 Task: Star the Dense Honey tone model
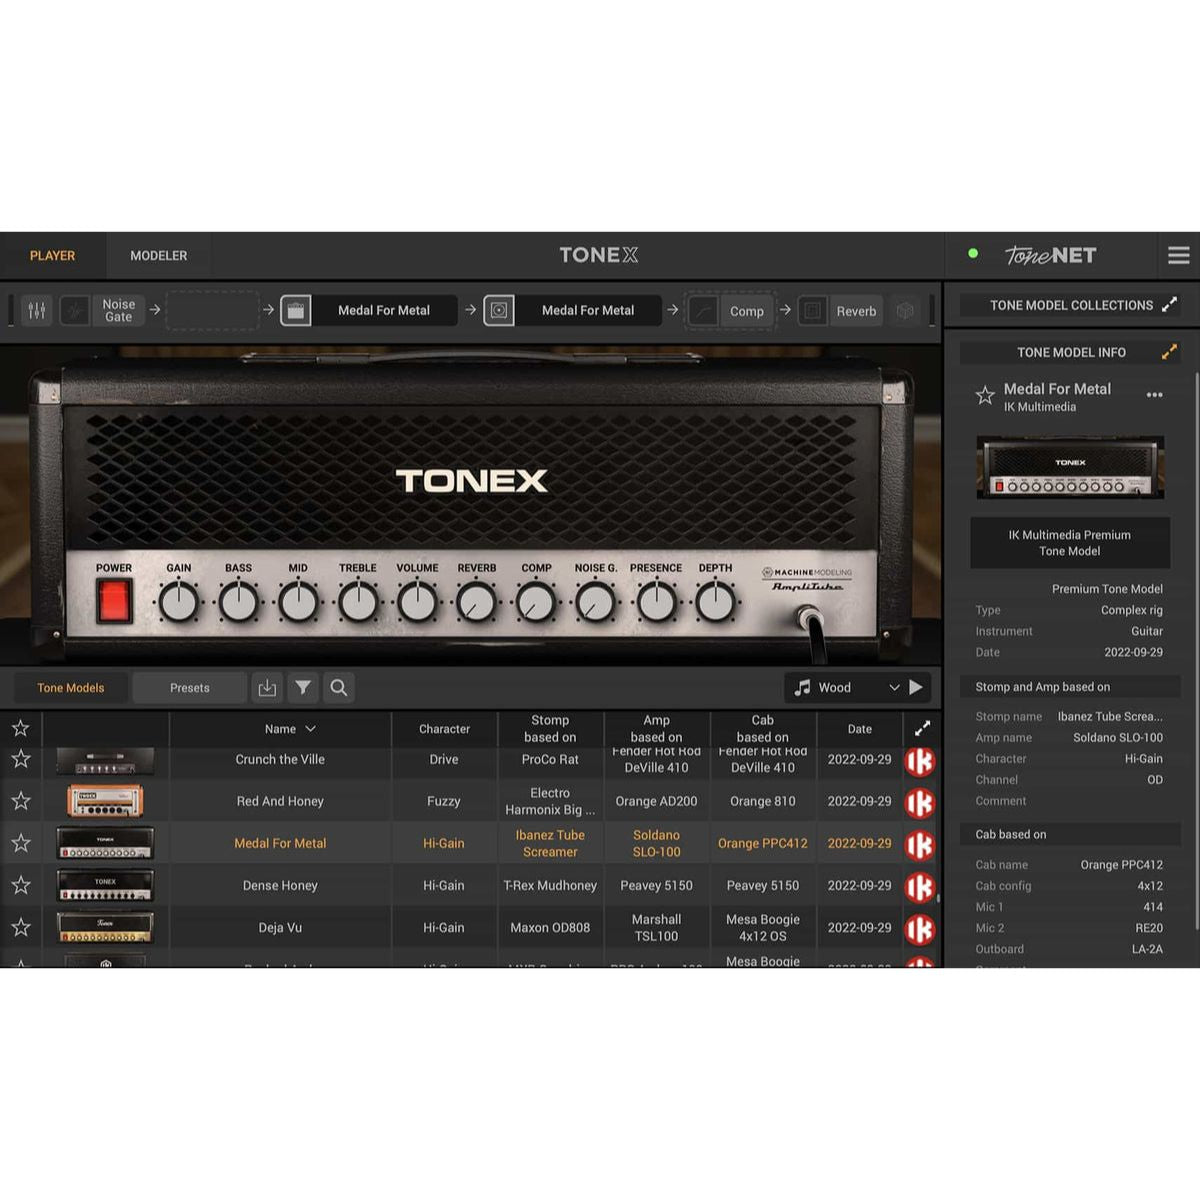pos(20,886)
